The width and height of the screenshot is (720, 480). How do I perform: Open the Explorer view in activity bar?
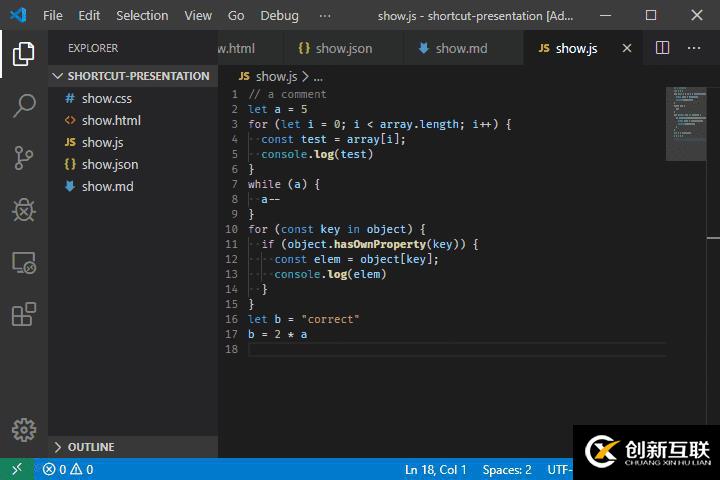pyautogui.click(x=23, y=54)
